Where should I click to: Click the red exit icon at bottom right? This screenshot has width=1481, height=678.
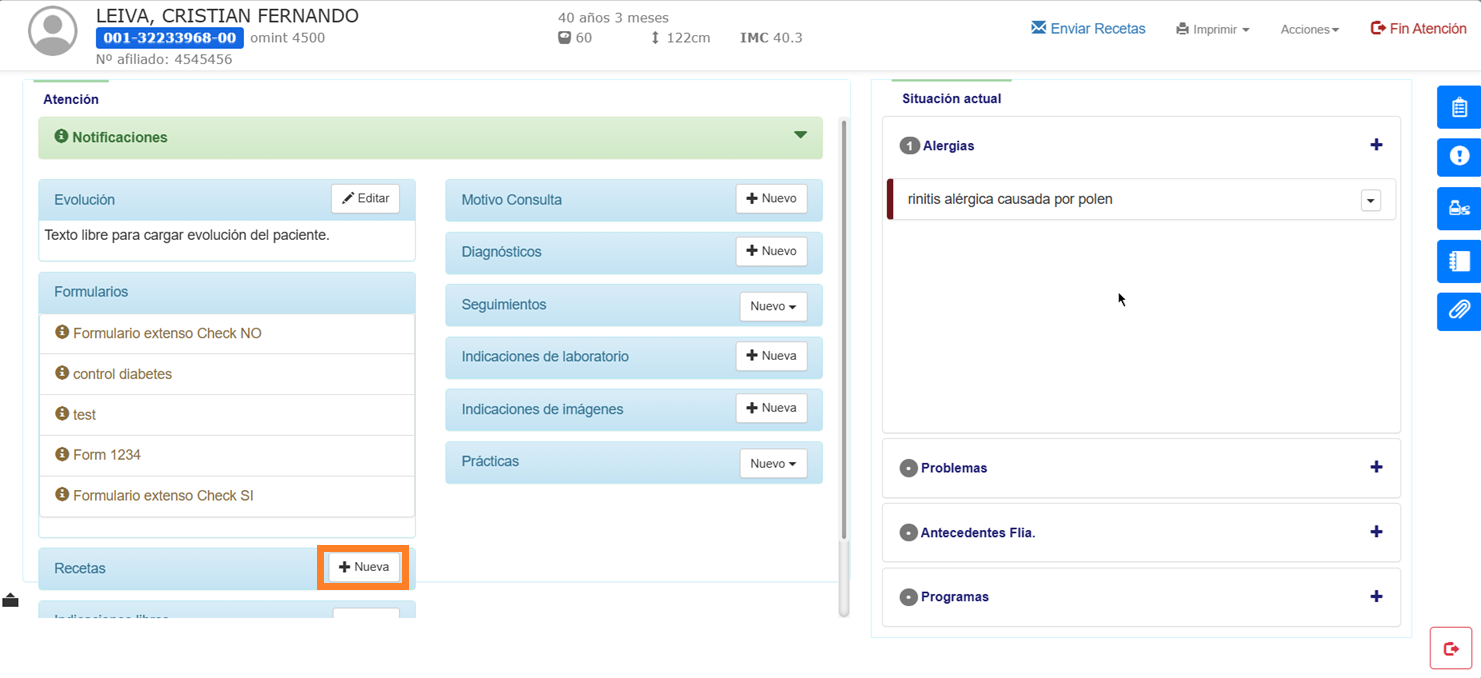click(1451, 649)
